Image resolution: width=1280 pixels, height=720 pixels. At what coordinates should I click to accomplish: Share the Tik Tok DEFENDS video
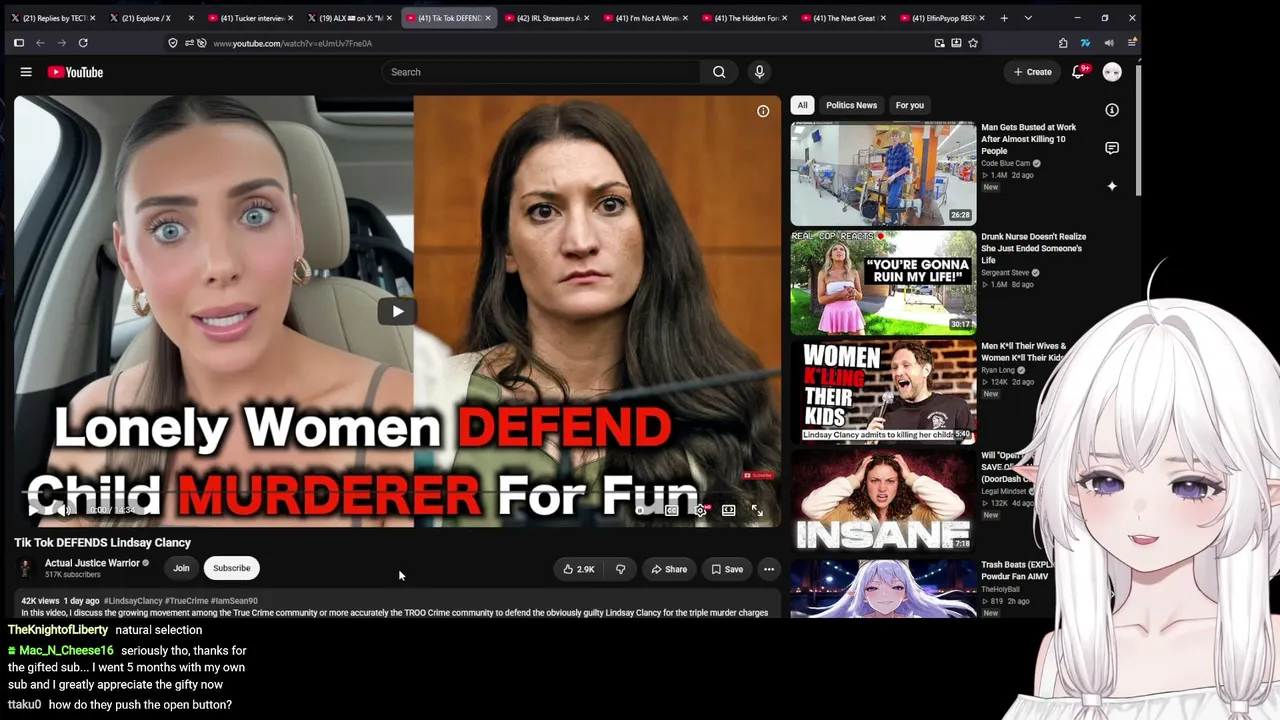coord(669,569)
